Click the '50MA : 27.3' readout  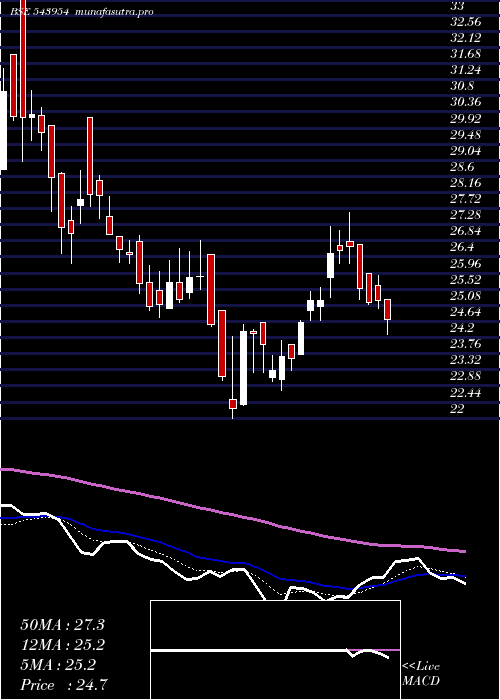(62, 625)
